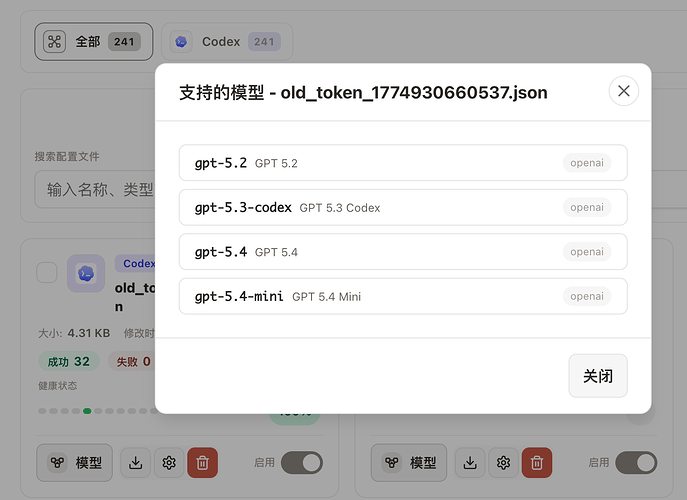Select the gpt-5.4-mini model row
Screen dimensions: 687x500
pos(403,296)
